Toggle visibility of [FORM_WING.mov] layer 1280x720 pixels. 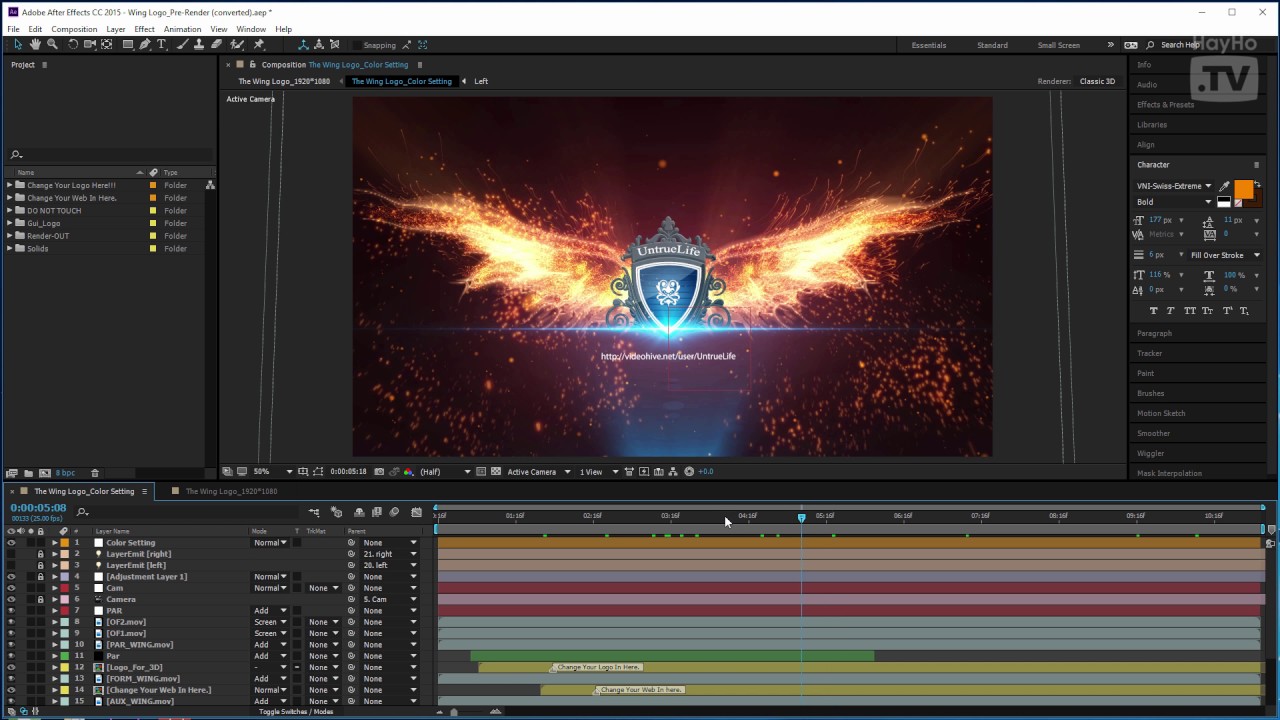[x=11, y=679]
